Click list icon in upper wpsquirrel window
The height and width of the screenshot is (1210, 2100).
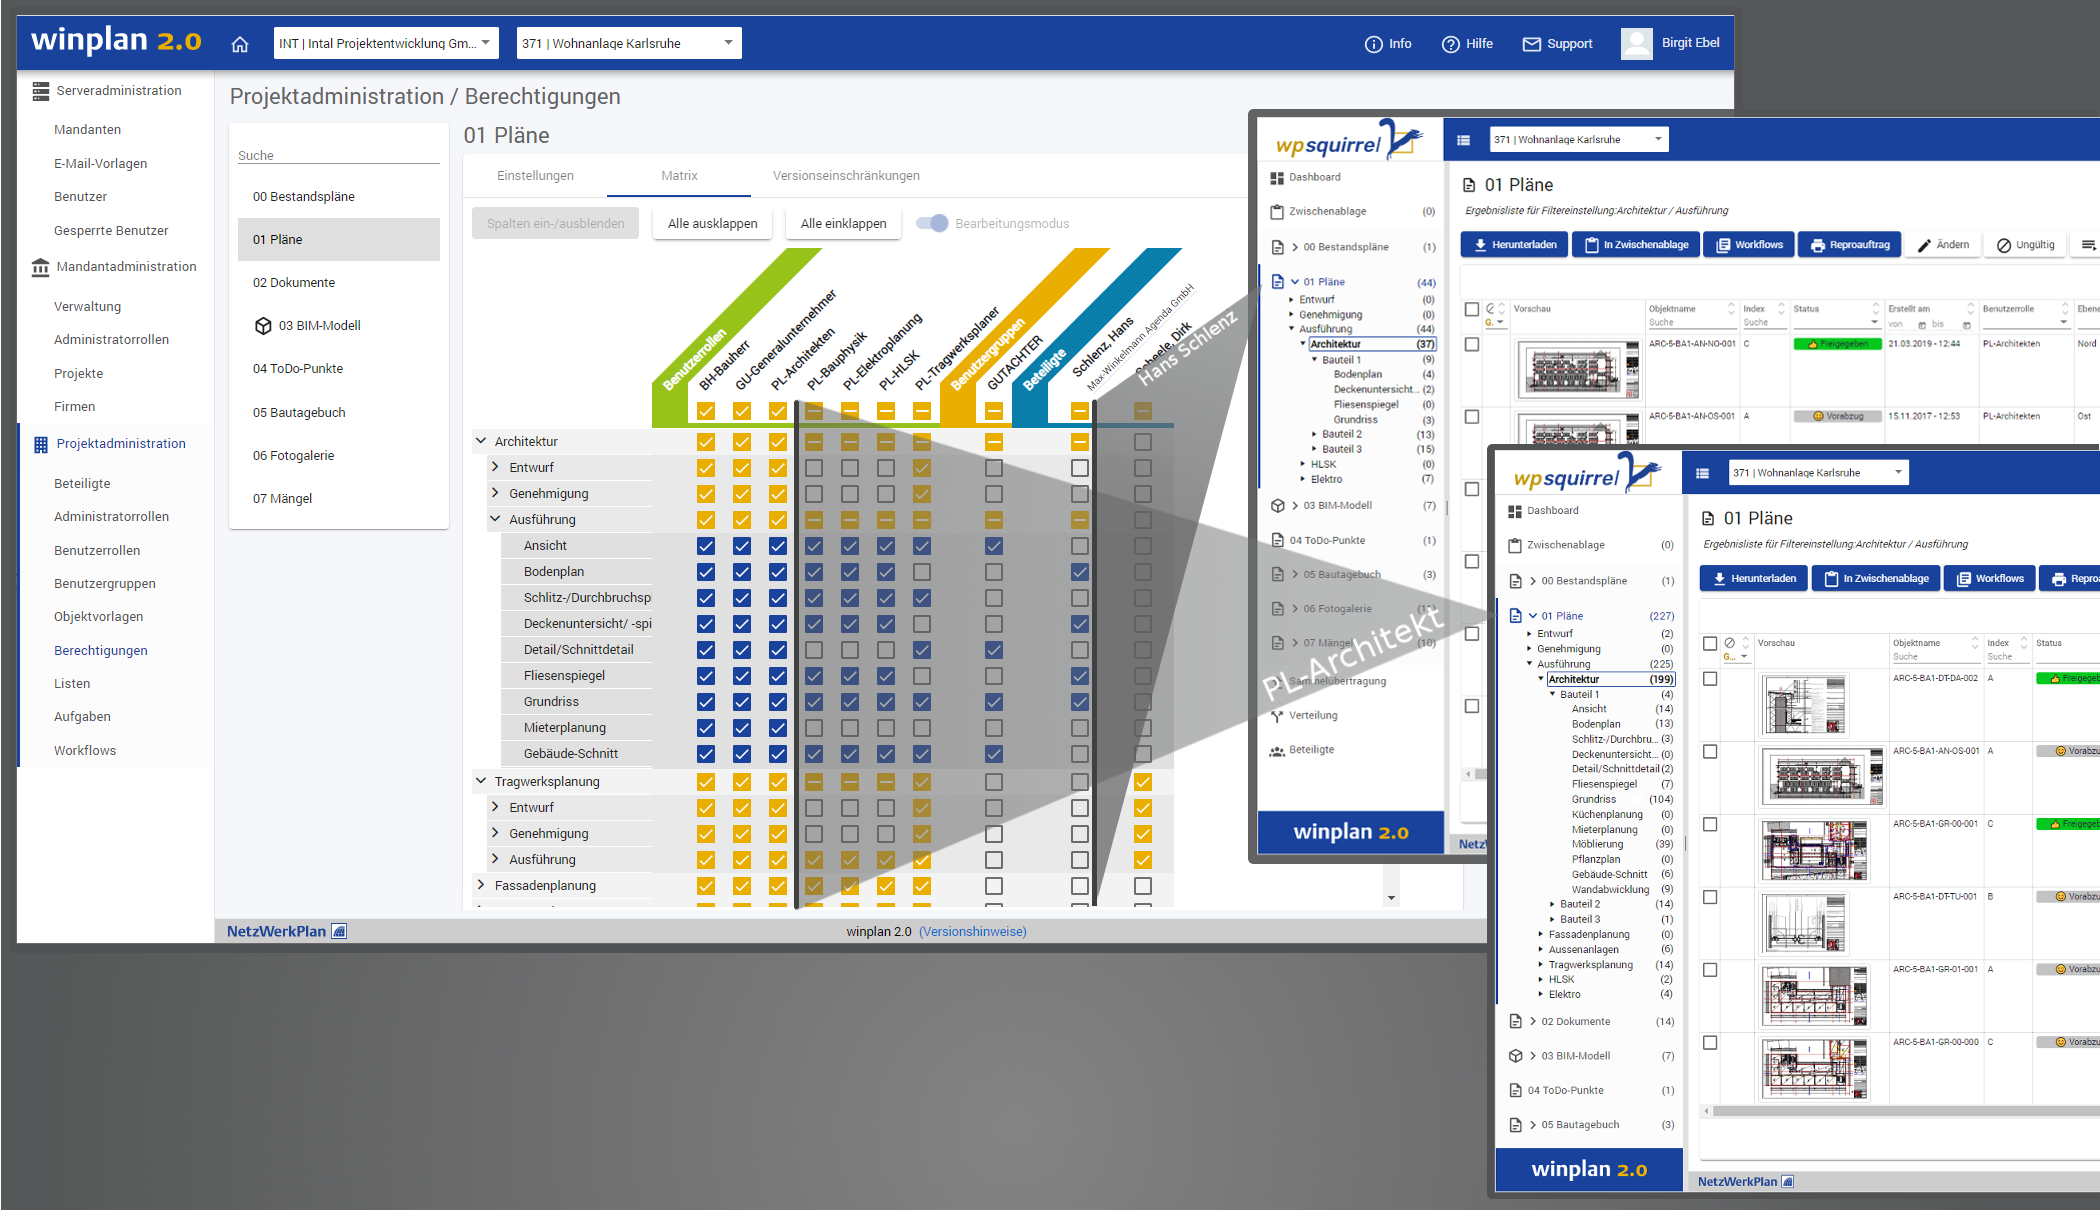1464,140
